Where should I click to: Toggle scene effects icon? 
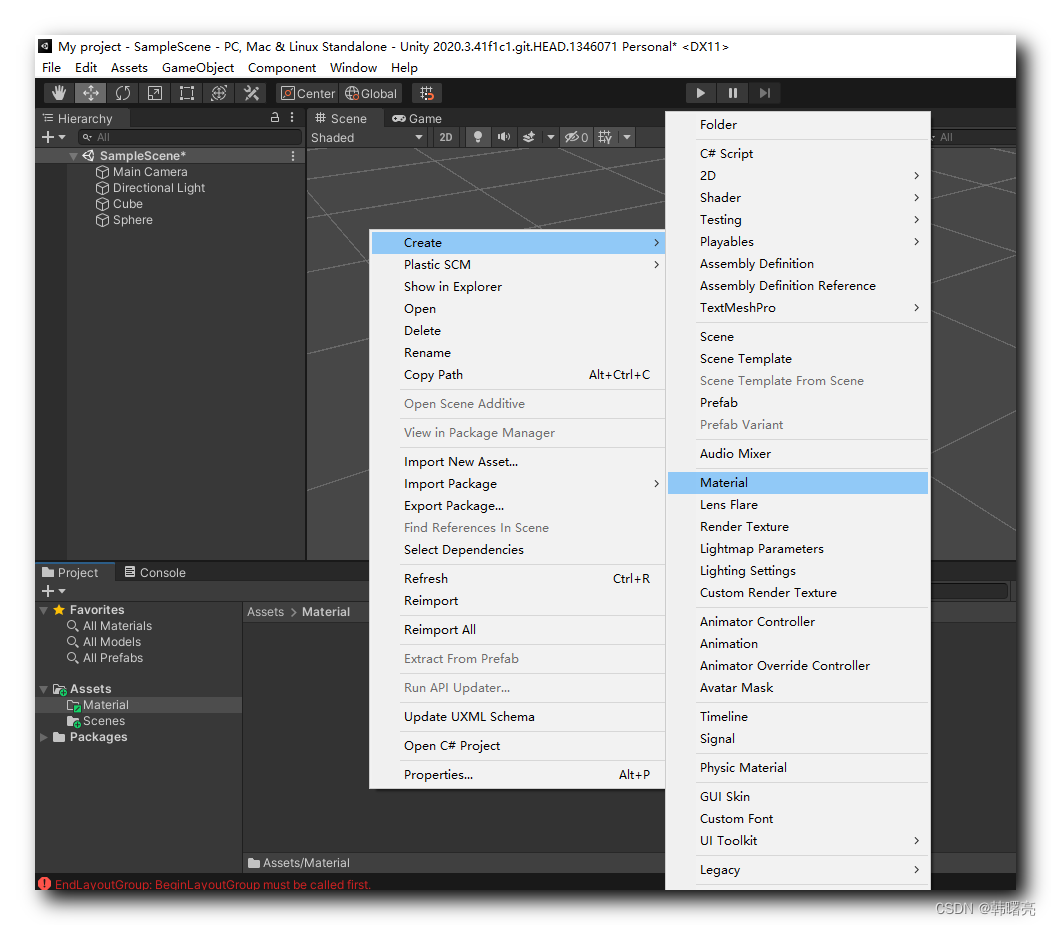(x=529, y=137)
